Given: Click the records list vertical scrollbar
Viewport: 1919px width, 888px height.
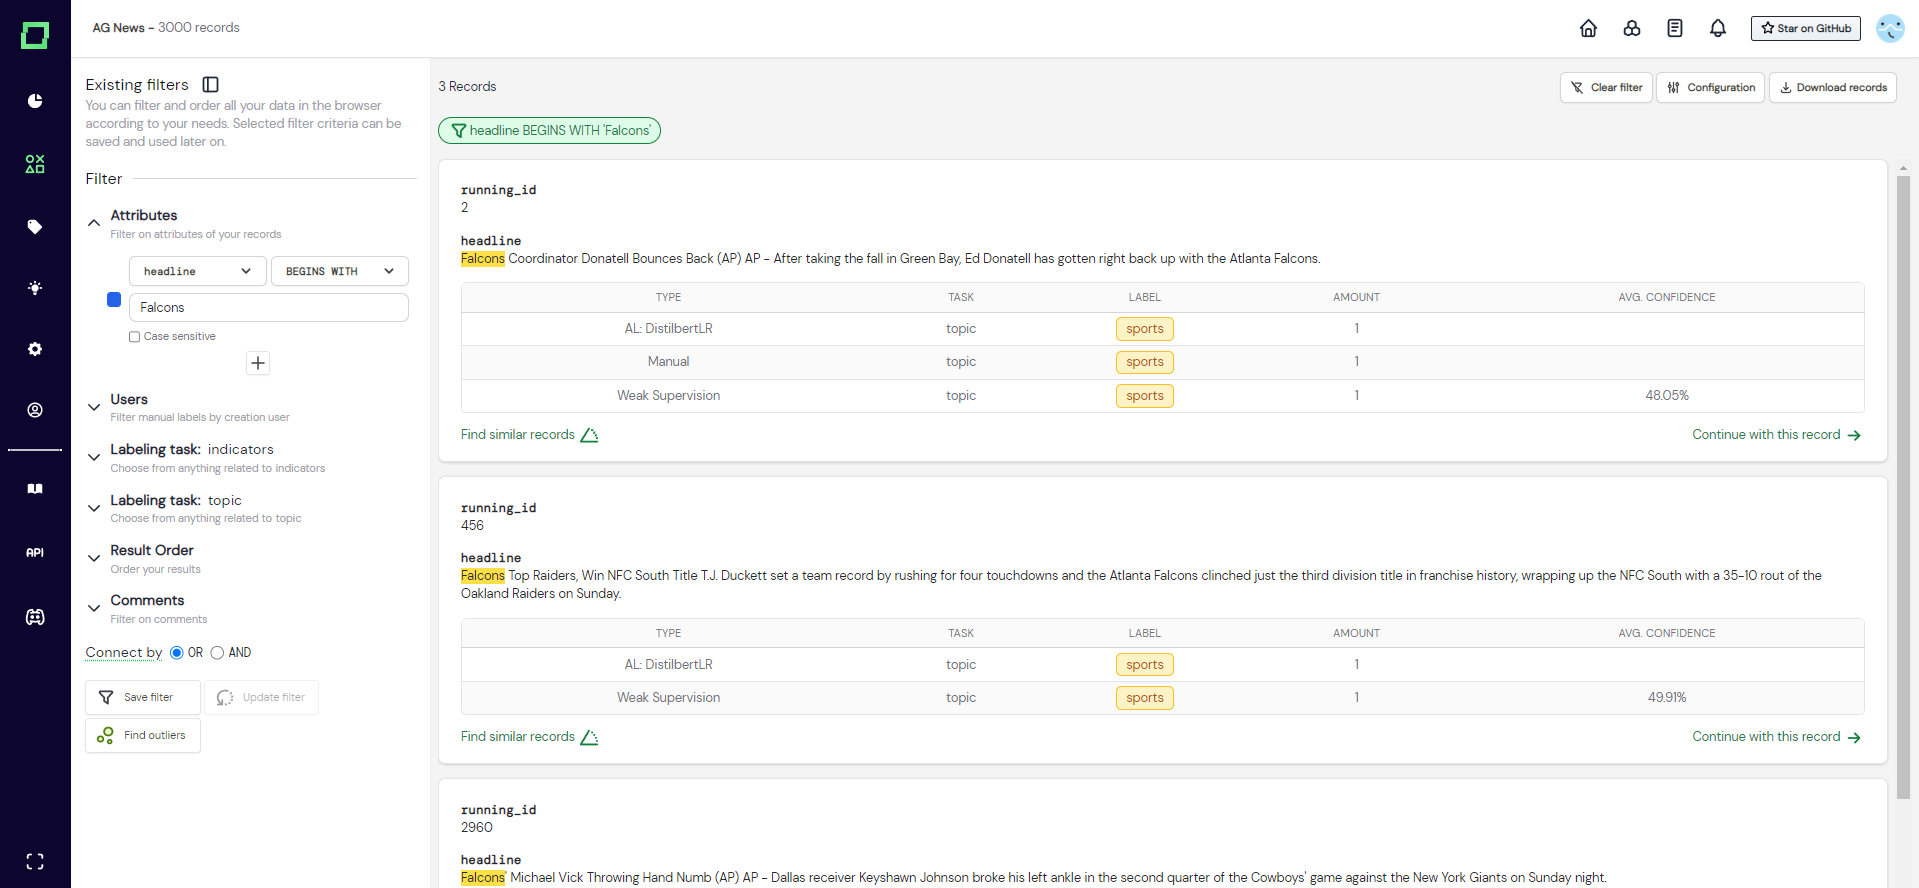Looking at the screenshot, I should [1903, 487].
